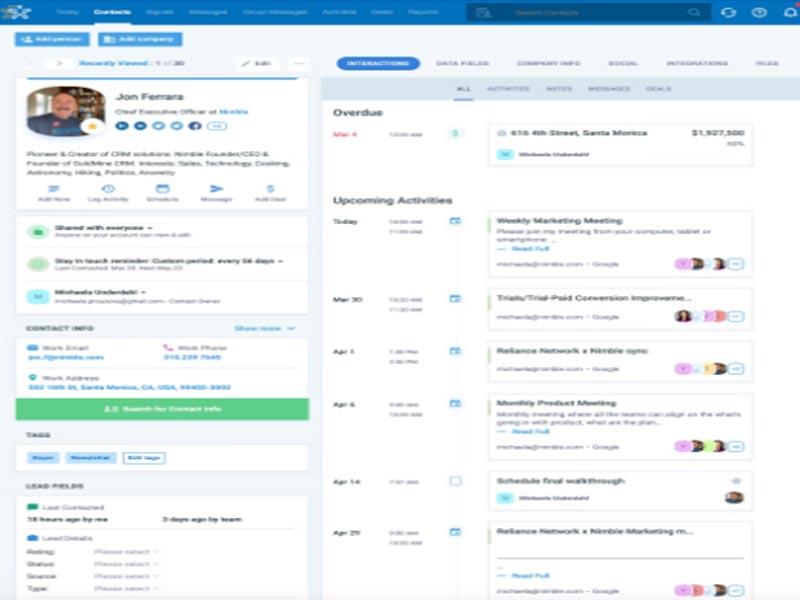Expand Contact Info with Show more

pos(264,328)
